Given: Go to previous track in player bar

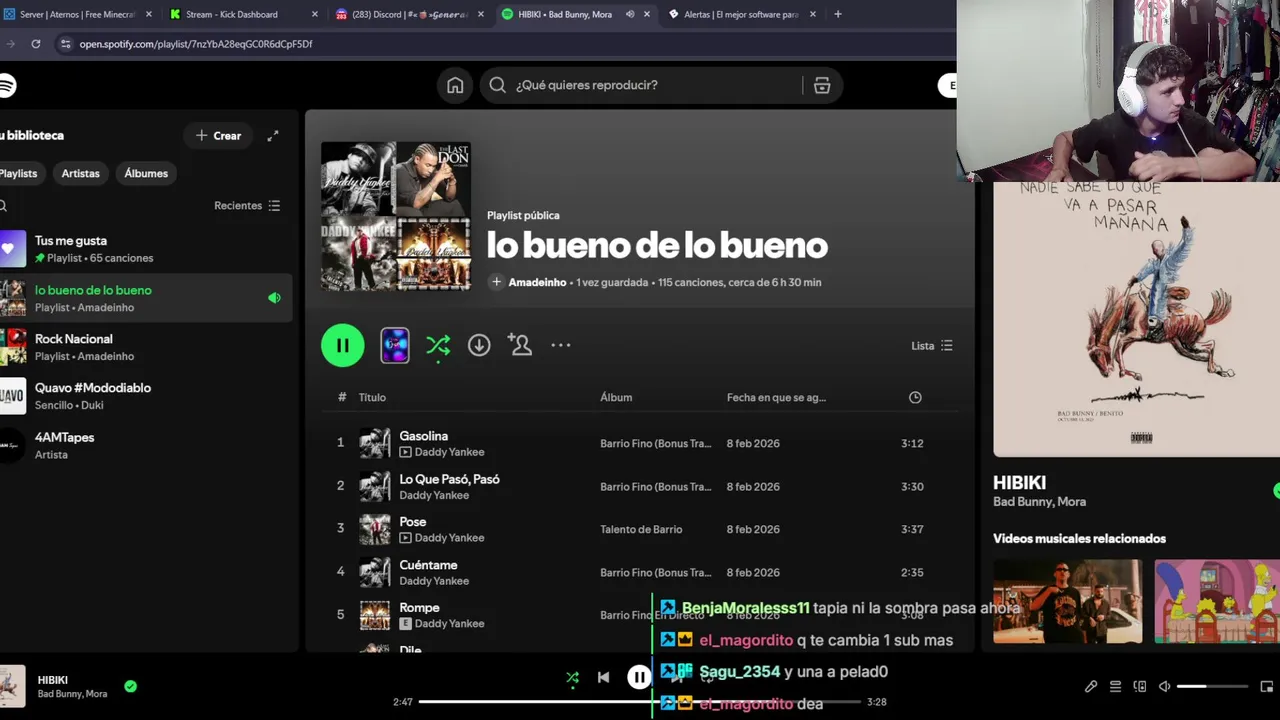Looking at the screenshot, I should [603, 677].
